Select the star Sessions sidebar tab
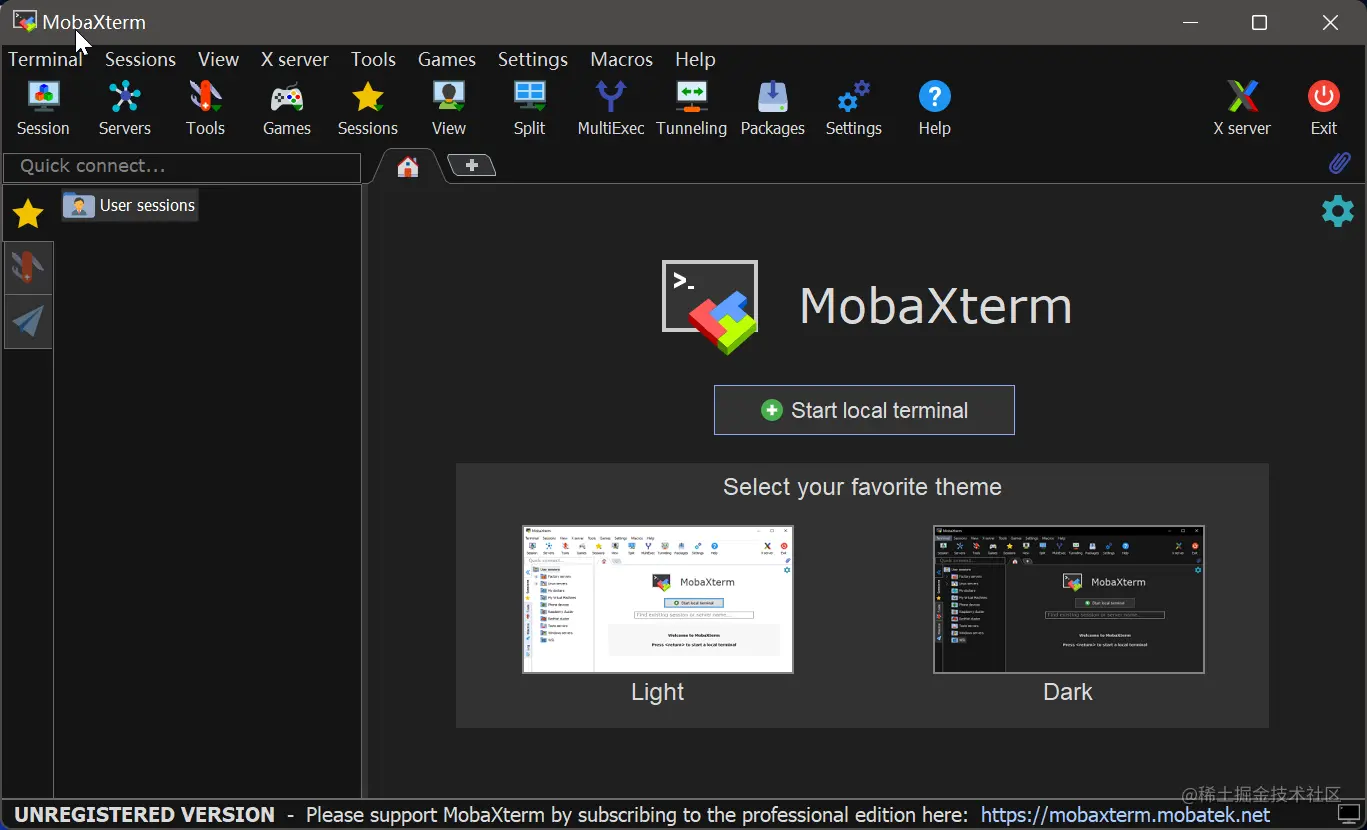The width and height of the screenshot is (1367, 830). click(x=28, y=213)
